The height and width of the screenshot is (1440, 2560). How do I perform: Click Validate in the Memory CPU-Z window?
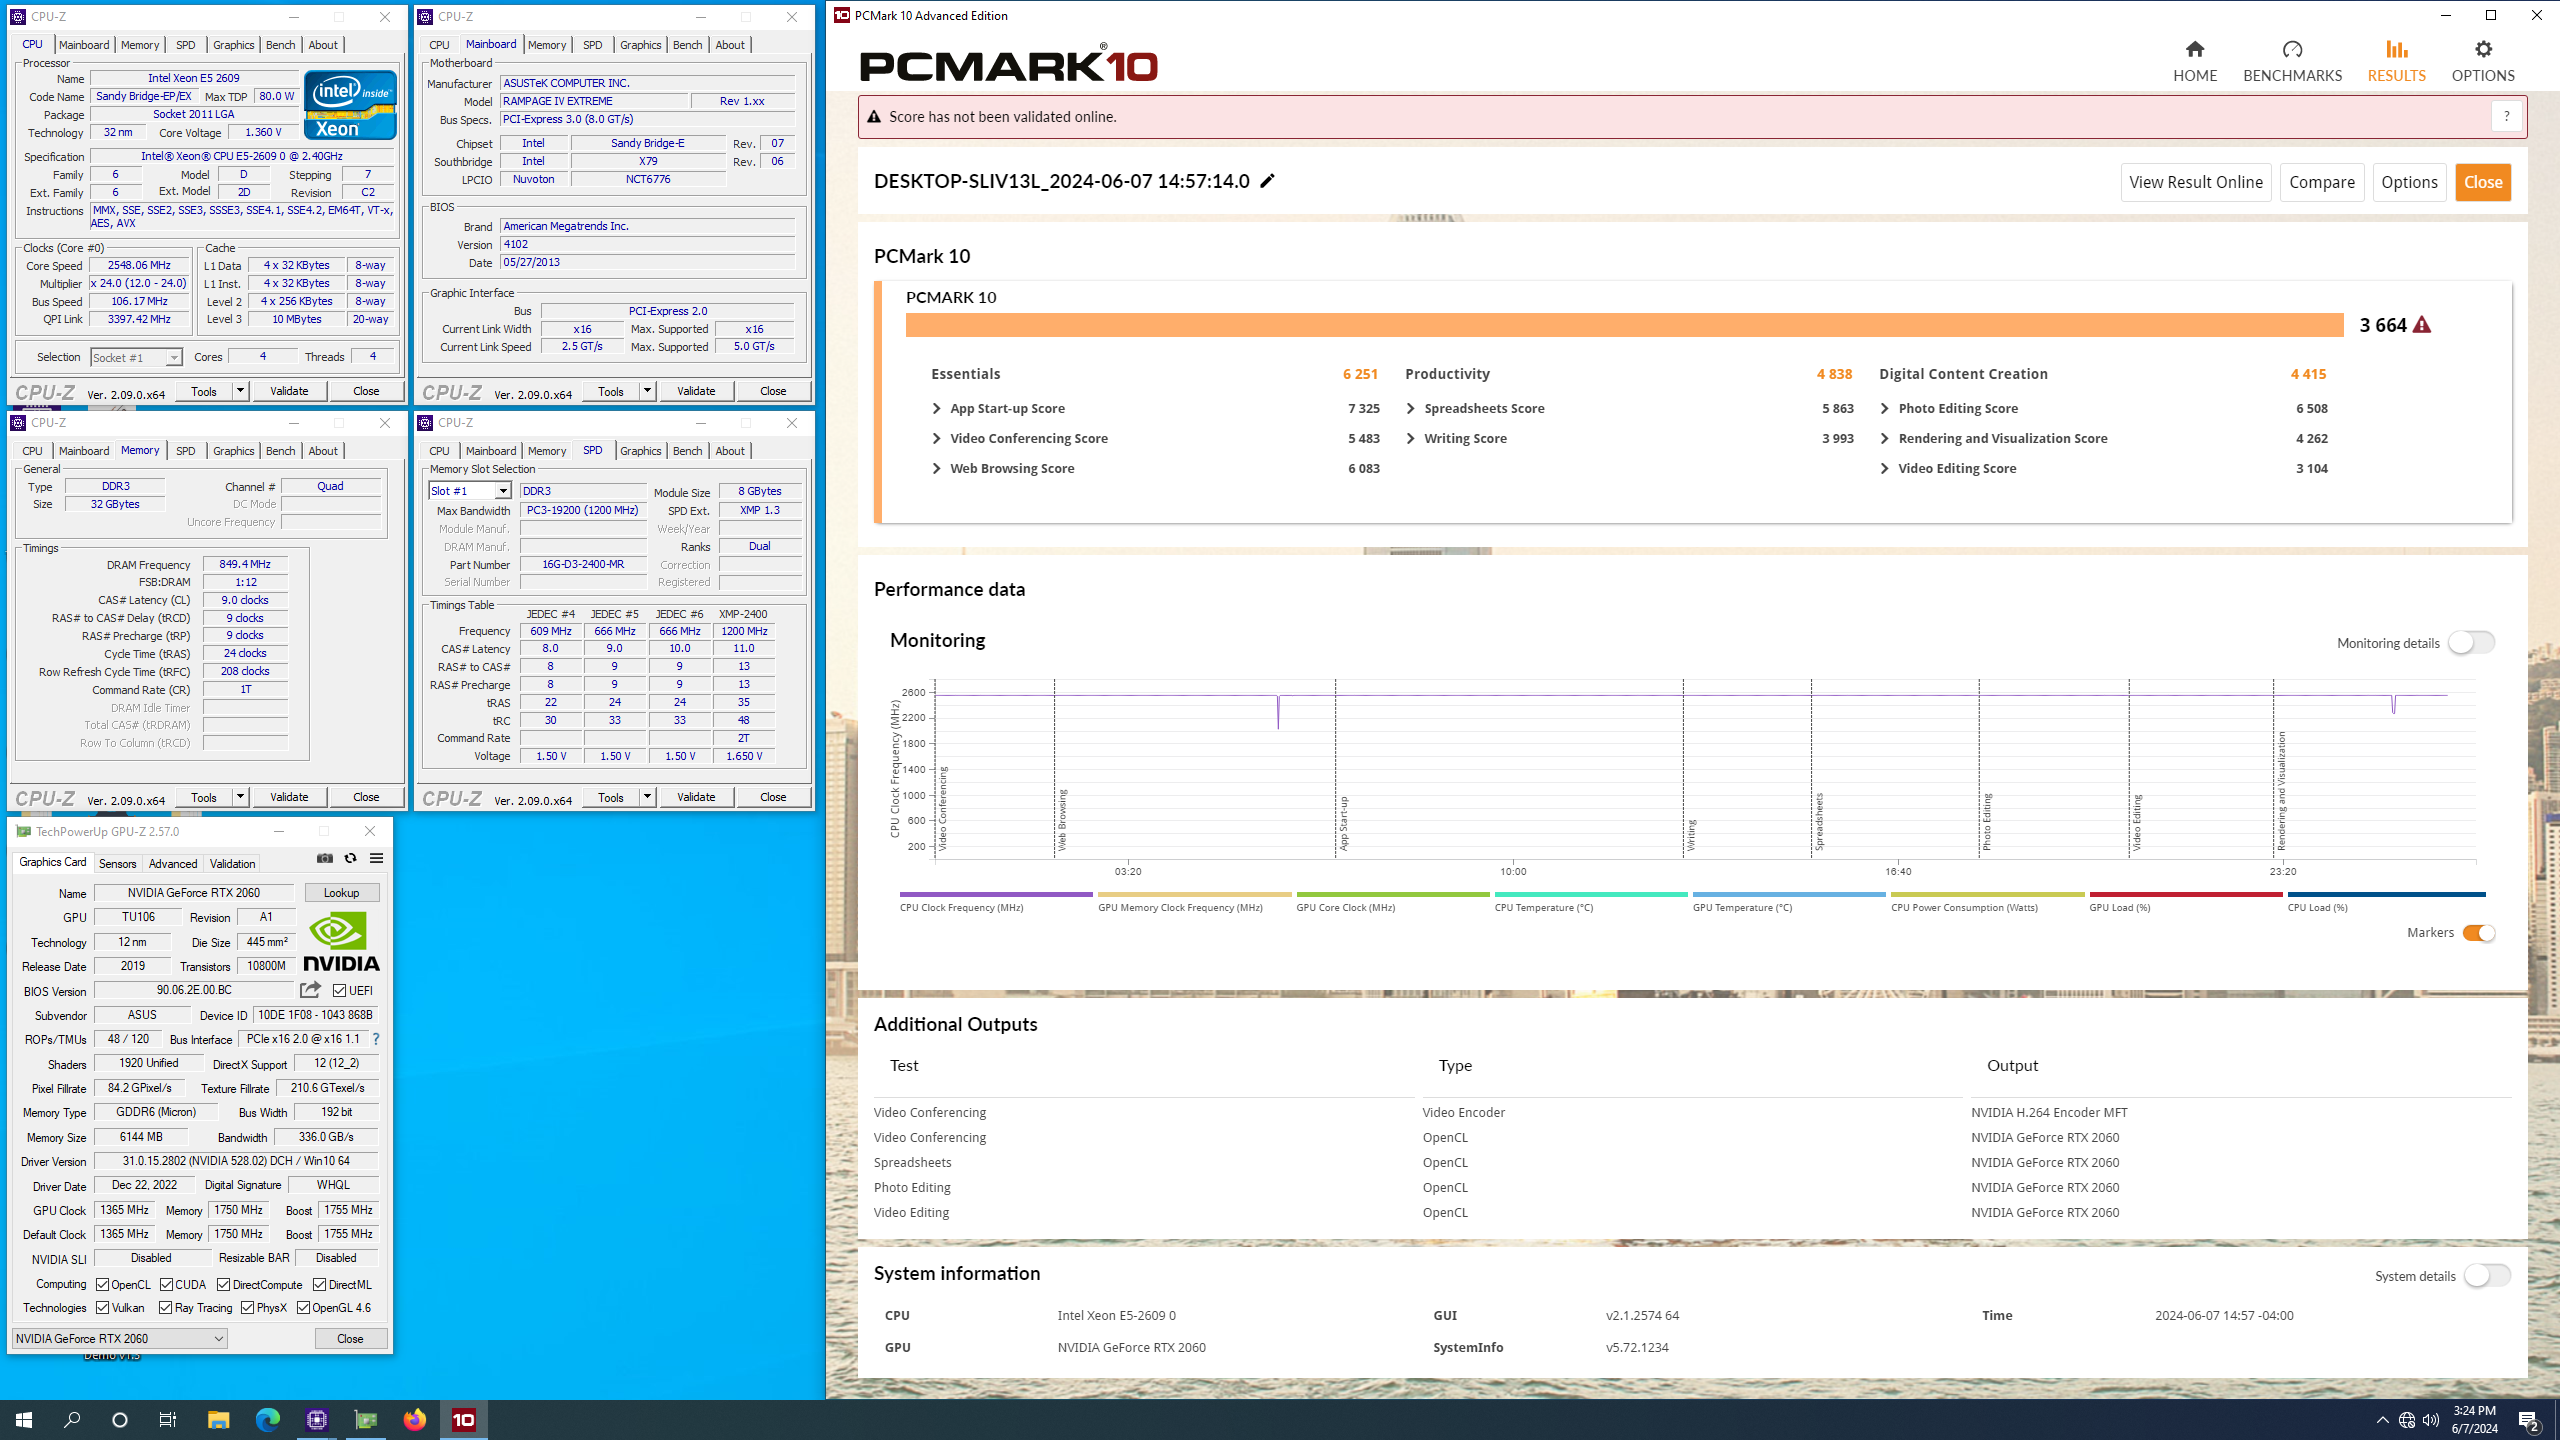coord(289,797)
